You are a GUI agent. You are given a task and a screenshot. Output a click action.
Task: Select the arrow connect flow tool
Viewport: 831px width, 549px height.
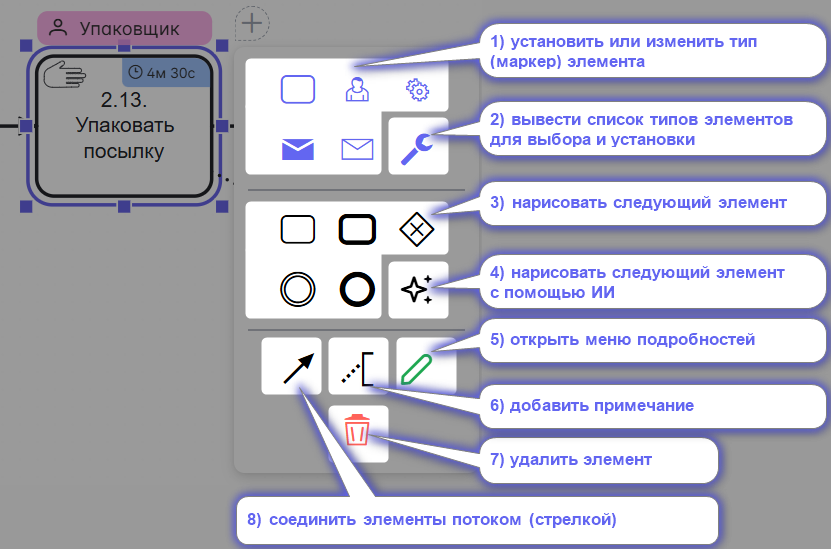291,366
